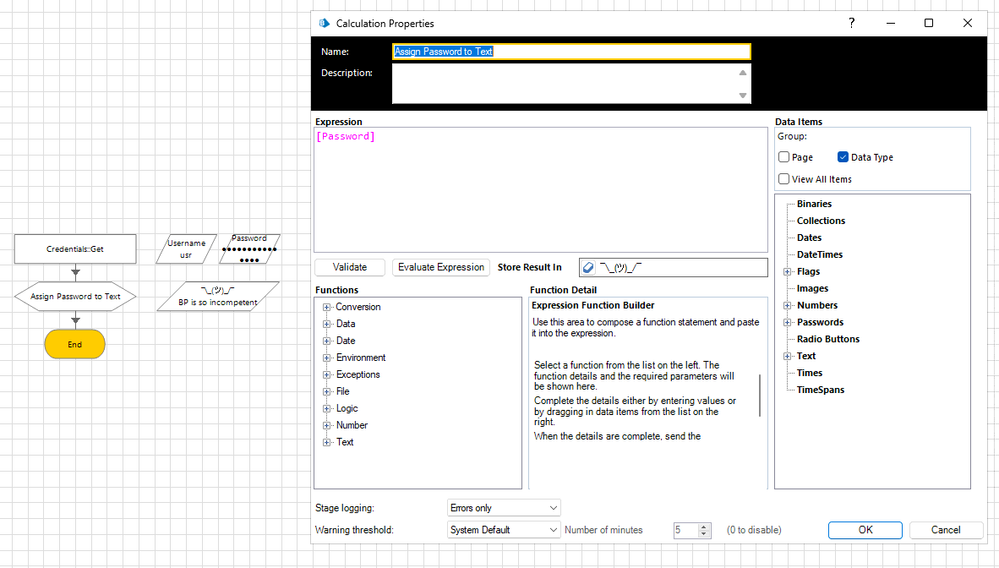Viewport: 999px width, 568px height.
Task: Expand the Conversion functions node
Action: (327, 307)
